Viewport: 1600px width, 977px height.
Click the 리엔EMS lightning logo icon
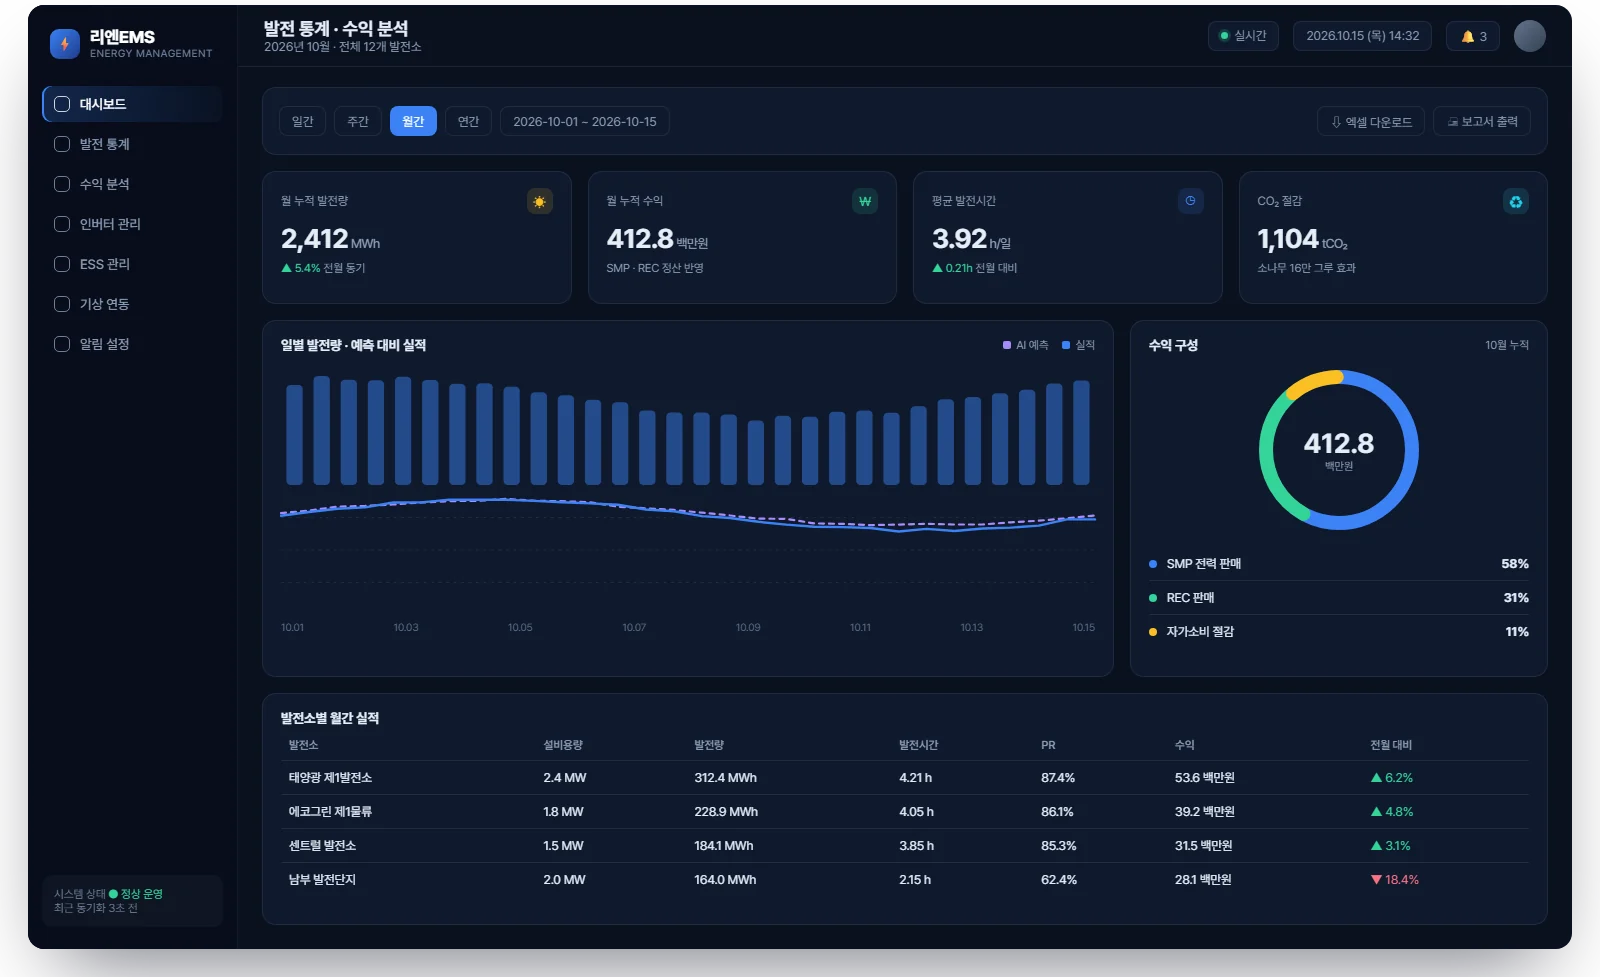coord(65,44)
